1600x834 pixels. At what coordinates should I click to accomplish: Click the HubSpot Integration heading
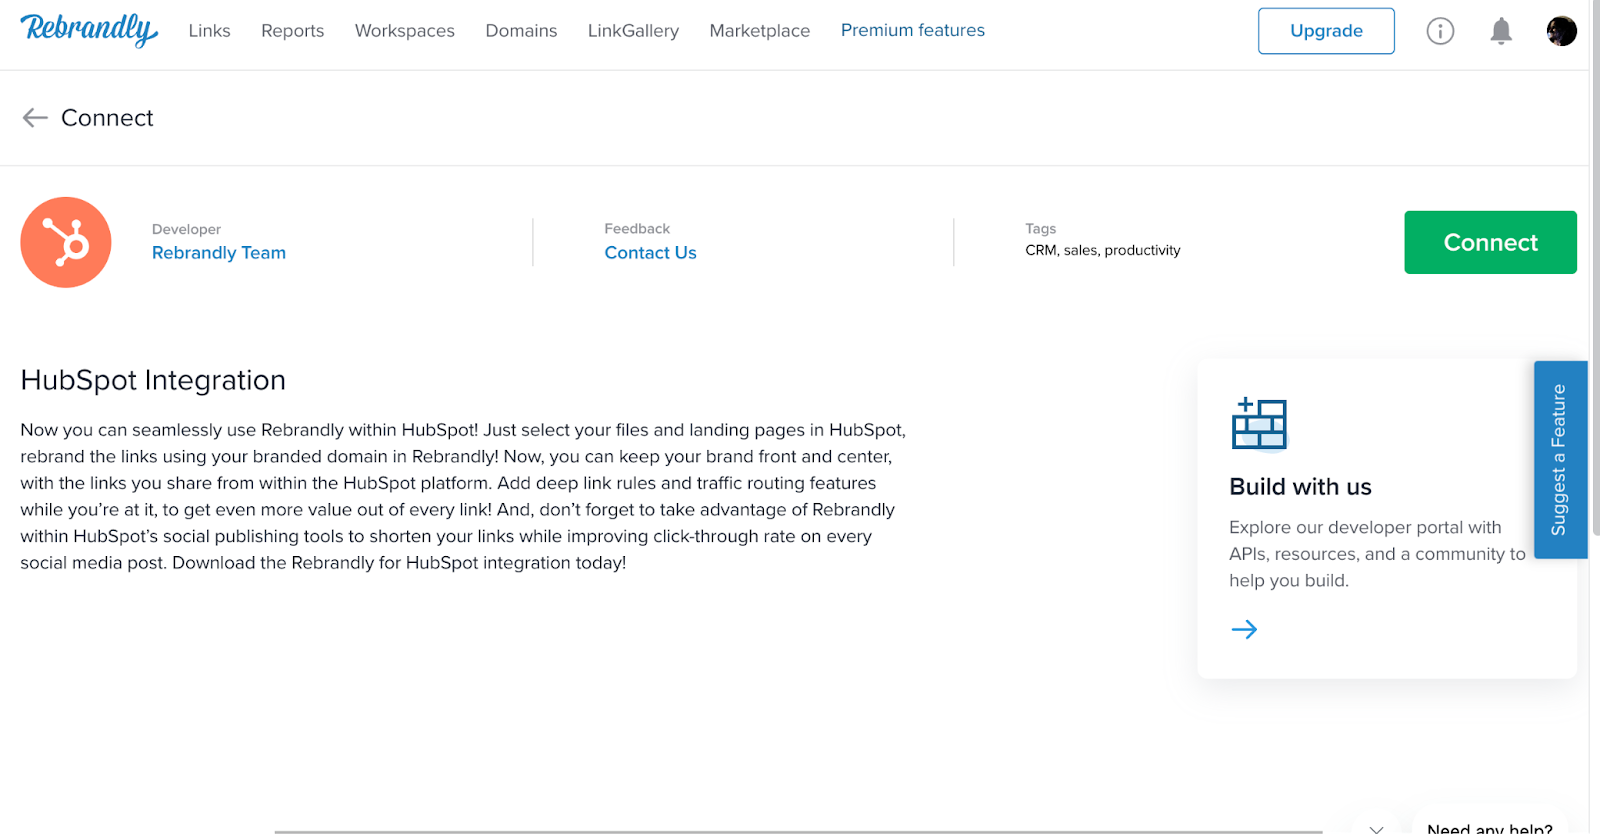tap(153, 380)
